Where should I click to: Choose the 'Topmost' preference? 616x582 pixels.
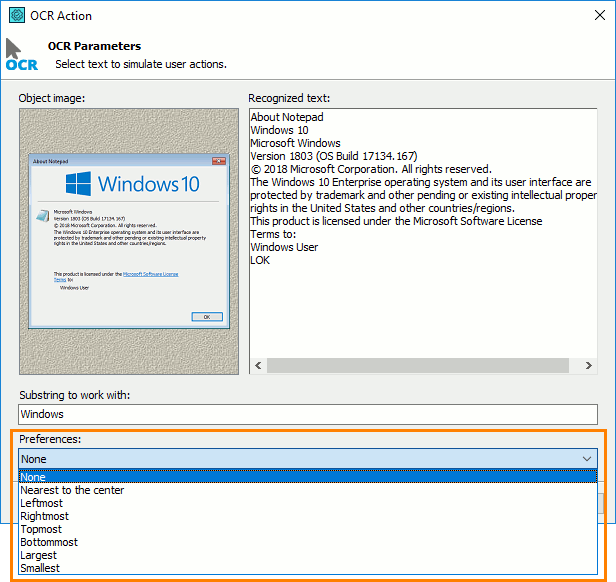[x=308, y=529]
